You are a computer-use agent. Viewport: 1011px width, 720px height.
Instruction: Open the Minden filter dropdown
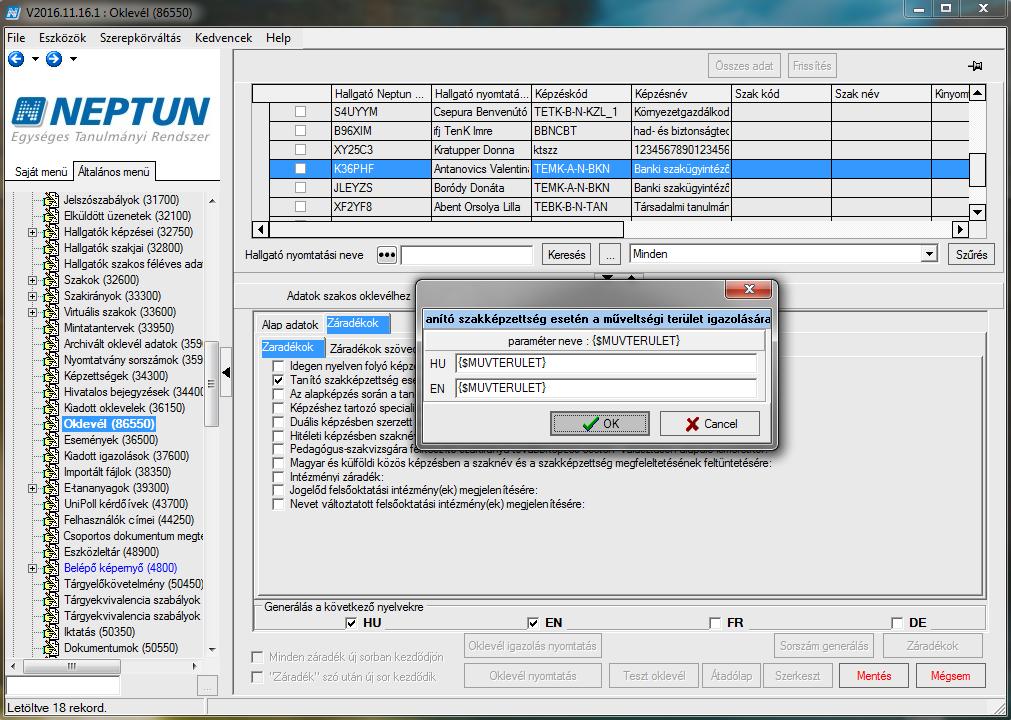tap(928, 254)
